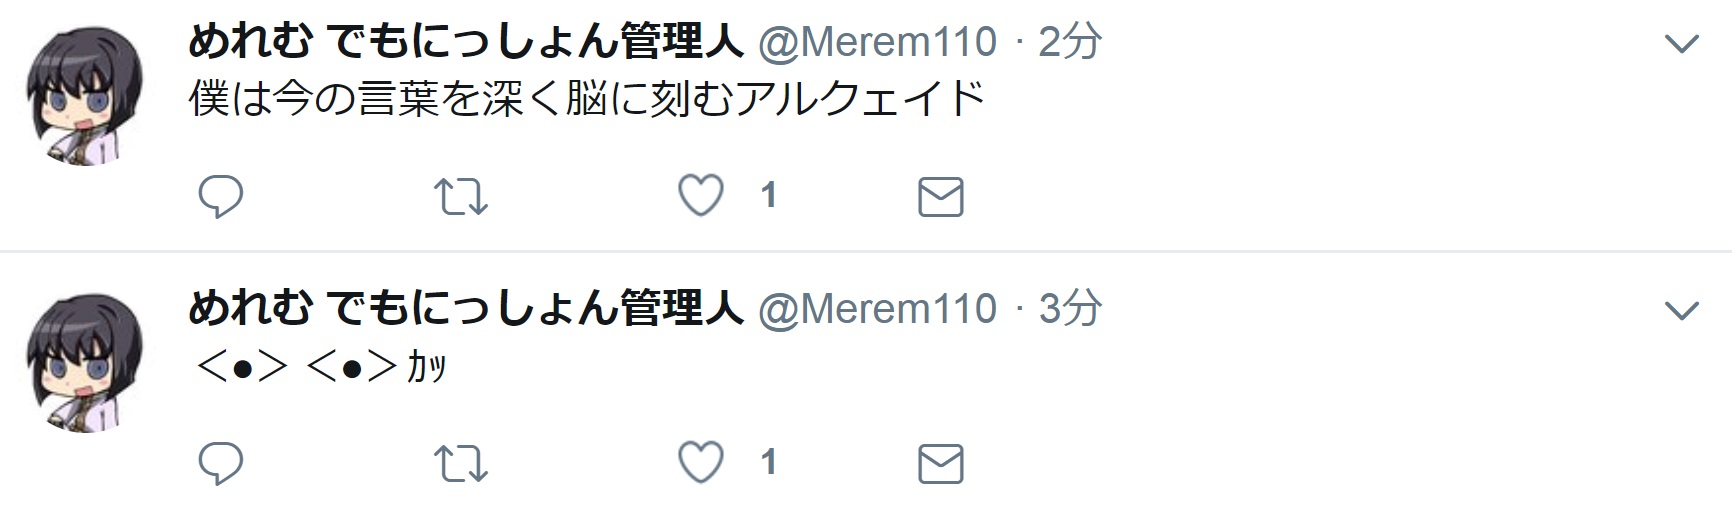This screenshot has width=1732, height=512.
Task: Send the 2分 tweet via direct message
Action: coord(940,197)
